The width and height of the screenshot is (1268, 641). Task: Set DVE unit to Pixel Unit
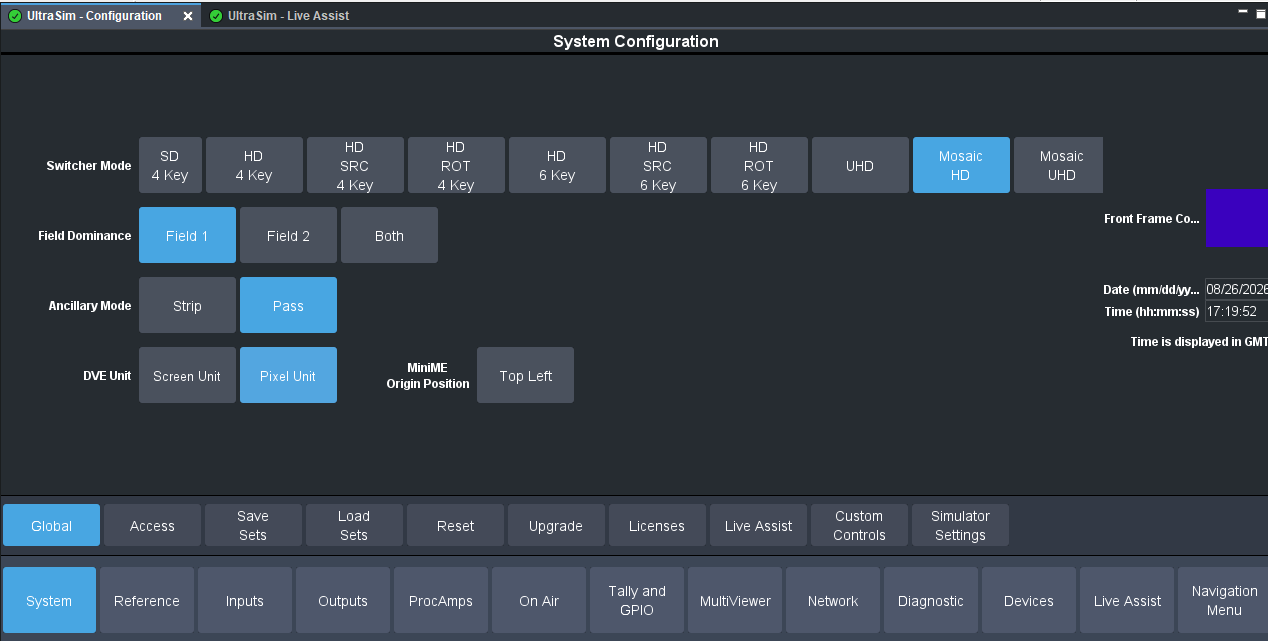(288, 375)
